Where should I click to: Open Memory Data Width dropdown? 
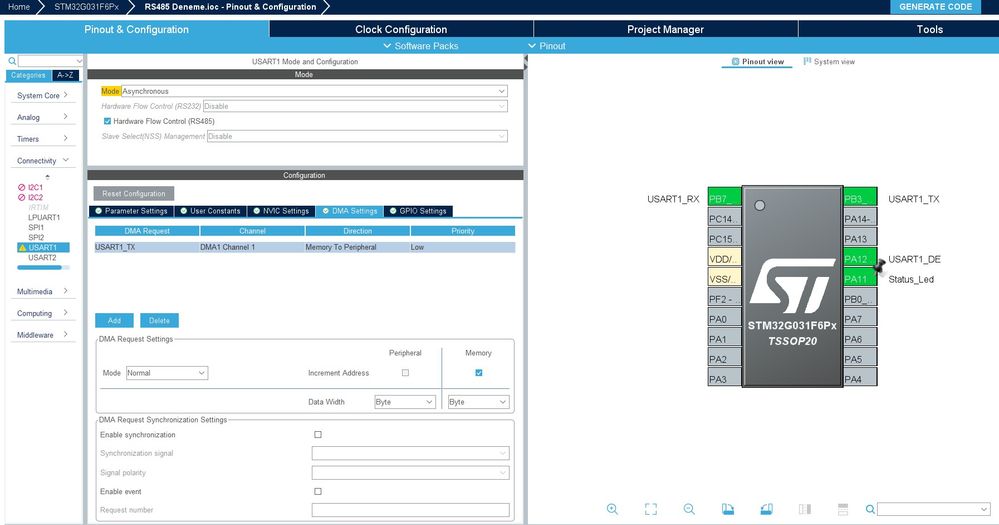(x=478, y=402)
